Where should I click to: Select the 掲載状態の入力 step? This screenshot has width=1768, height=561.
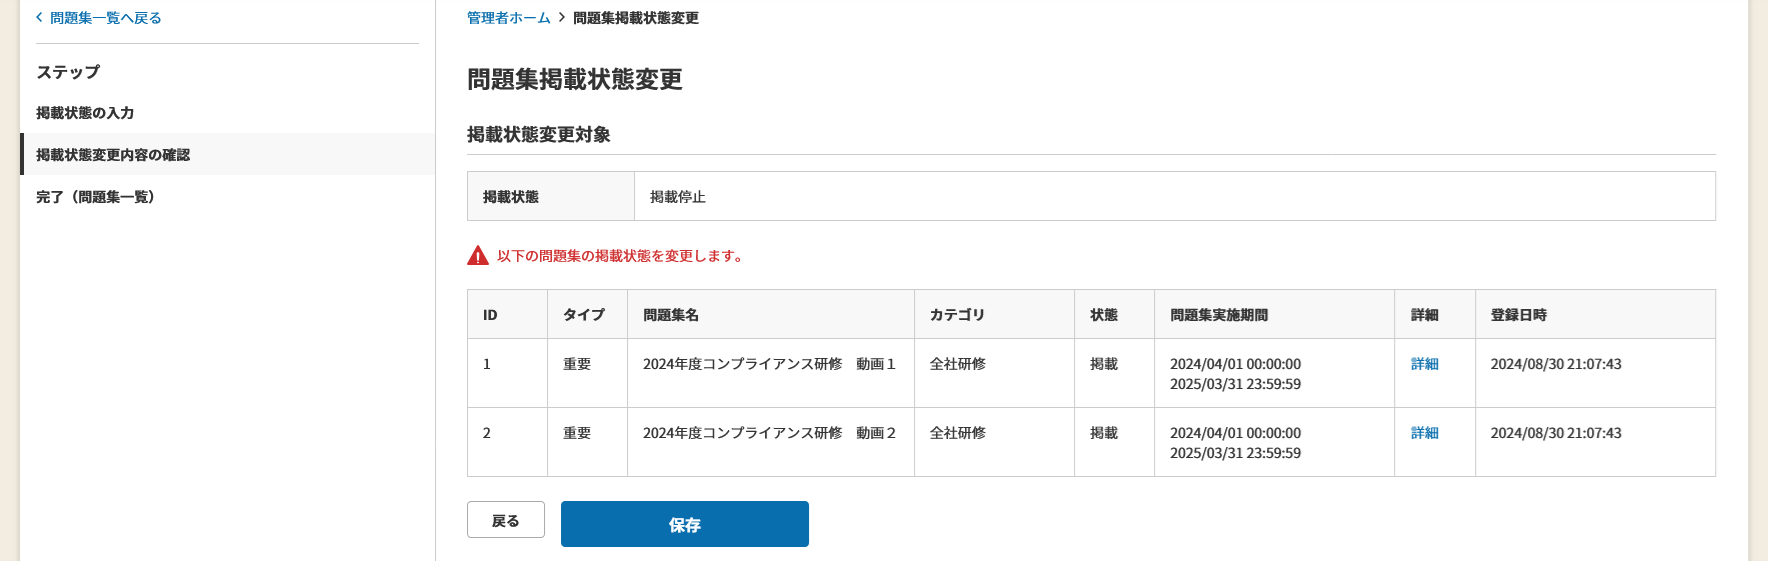85,113
